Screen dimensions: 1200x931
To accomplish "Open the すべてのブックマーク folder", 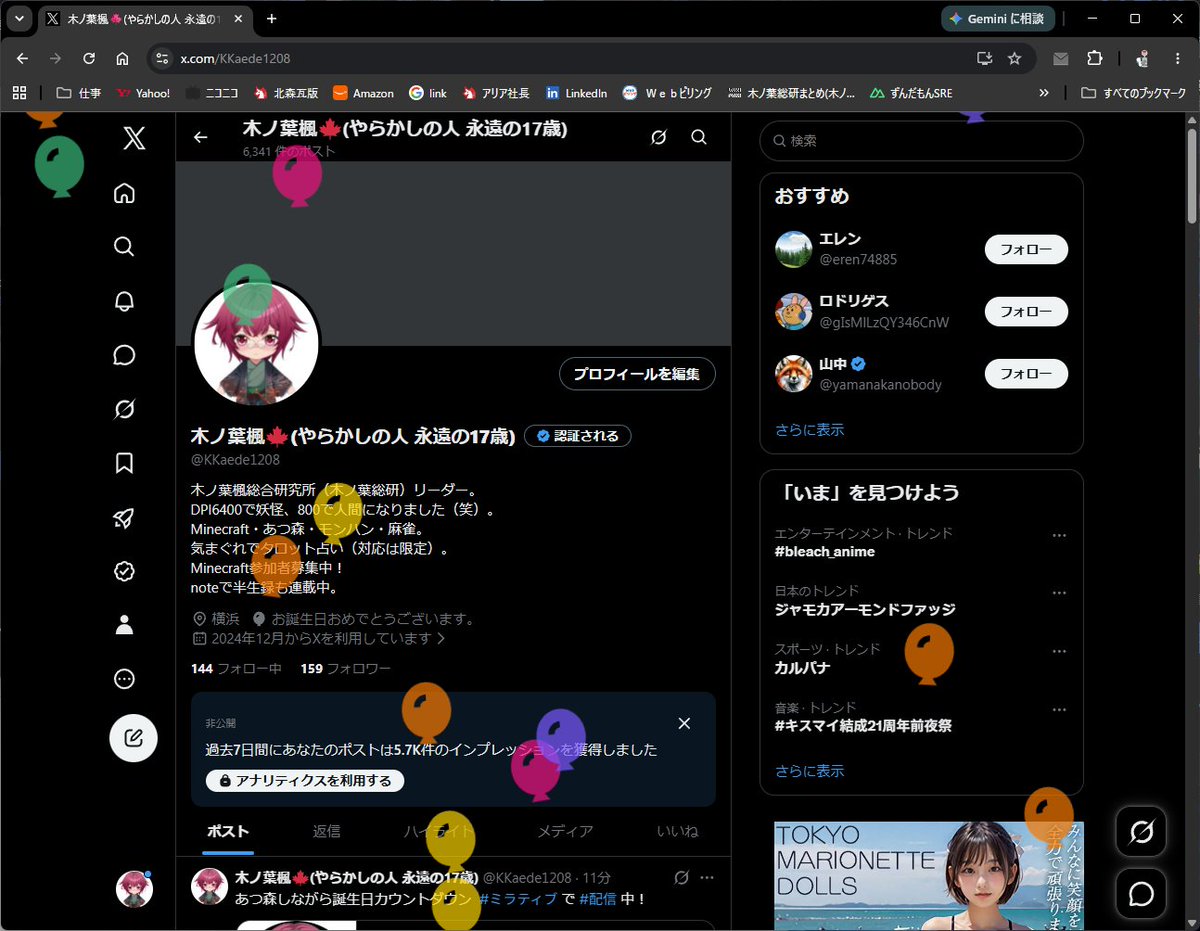I will [1132, 93].
